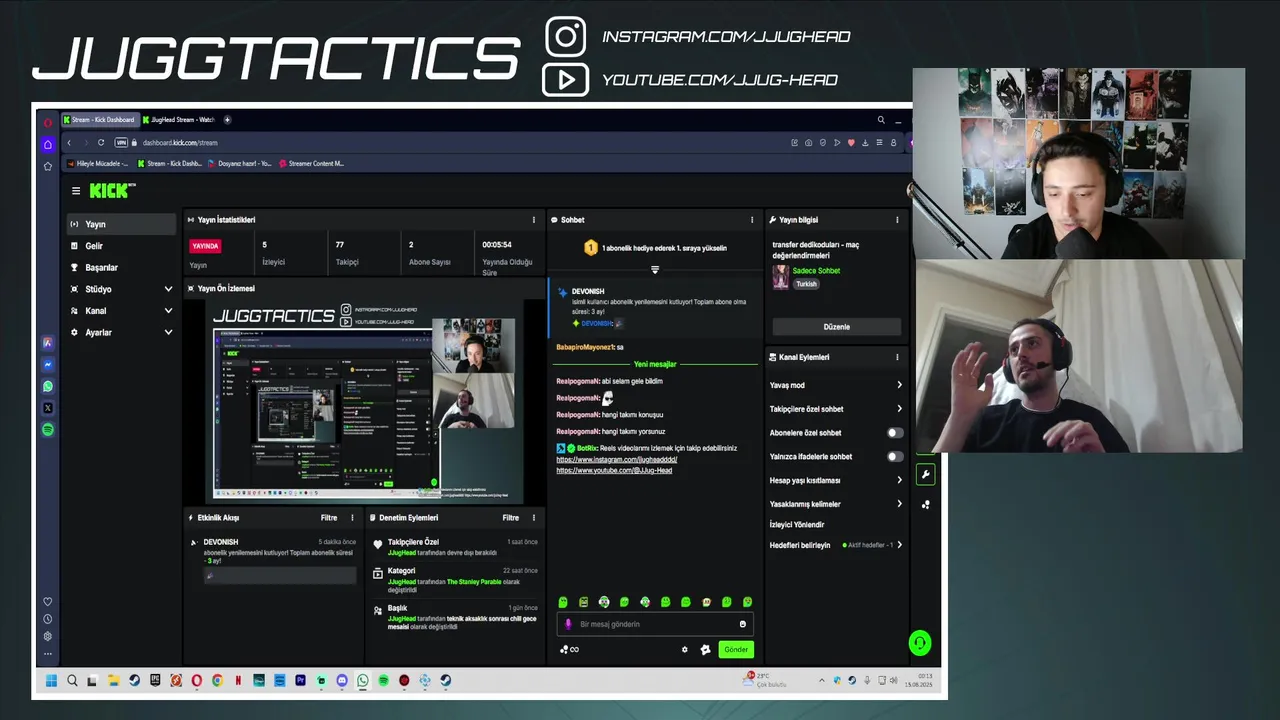The width and height of the screenshot is (1280, 720).
Task: Open WhatsApp in the Opera sidebar
Action: (47, 386)
